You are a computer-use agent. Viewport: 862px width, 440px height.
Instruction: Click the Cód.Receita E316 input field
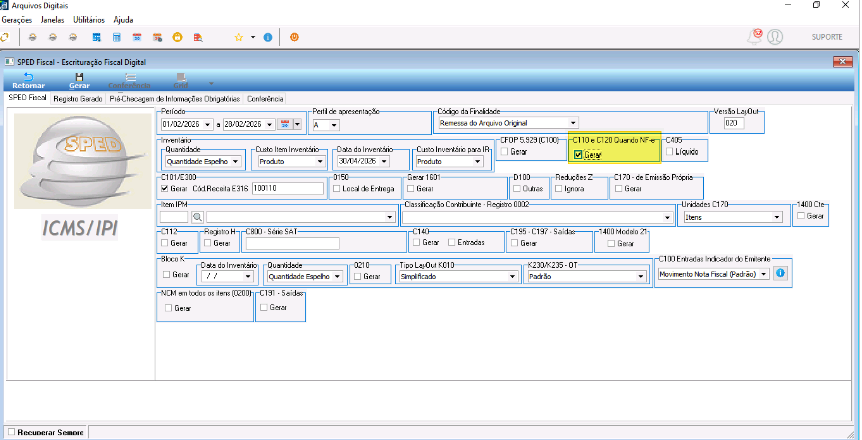tap(289, 188)
